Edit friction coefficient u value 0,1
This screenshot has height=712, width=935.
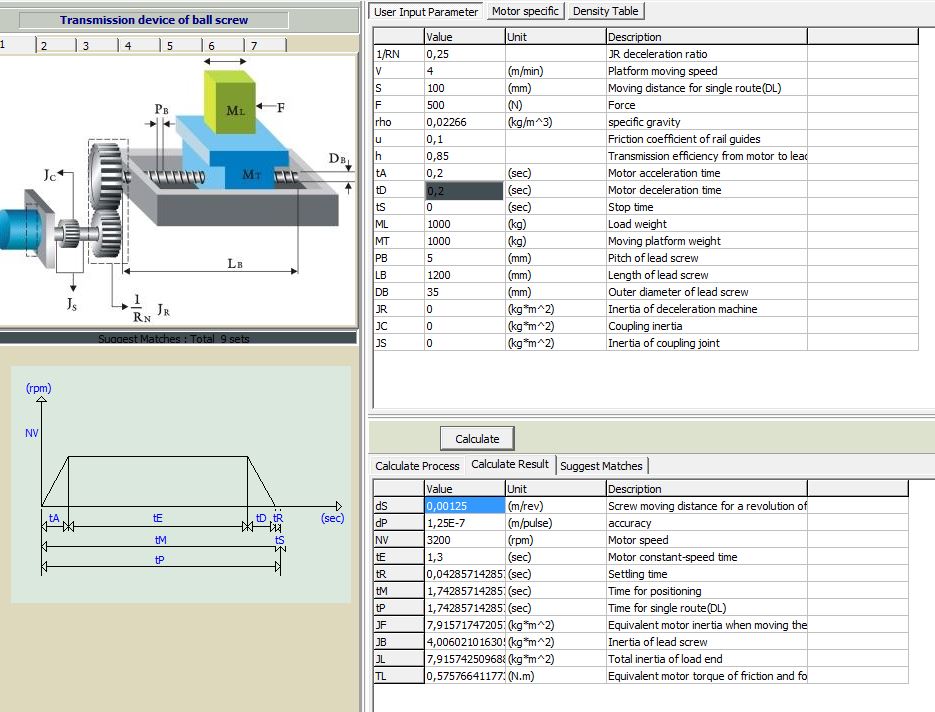click(465, 139)
